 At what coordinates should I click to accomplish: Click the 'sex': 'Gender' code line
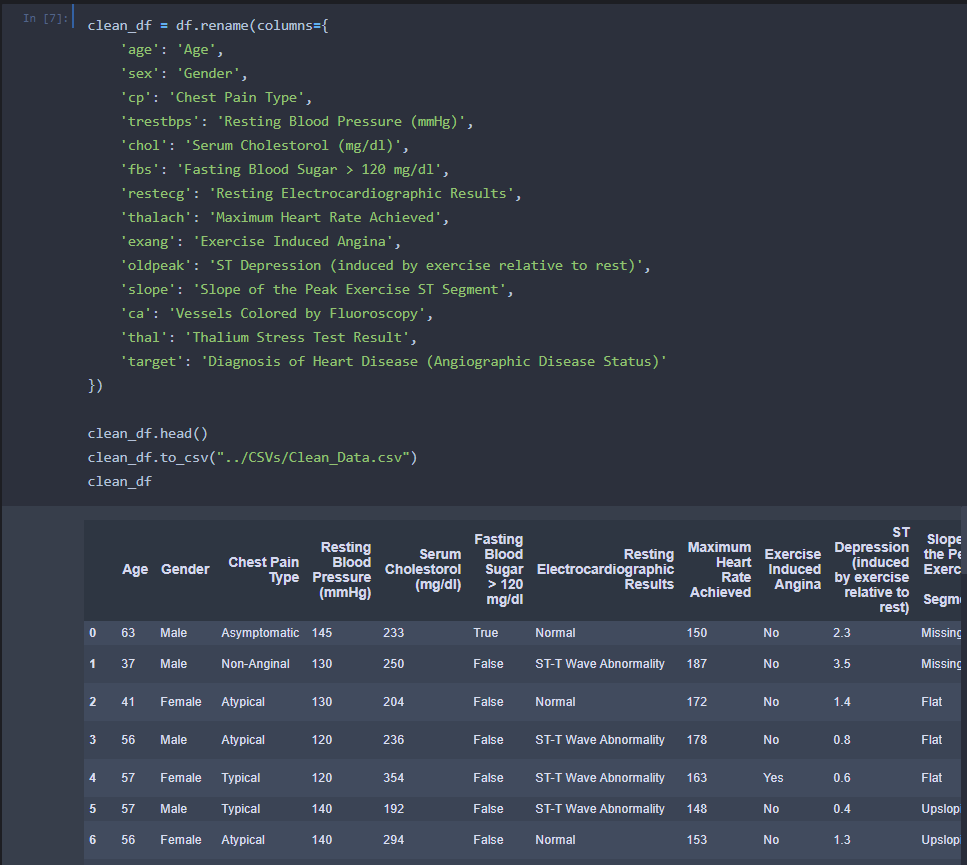point(184,74)
